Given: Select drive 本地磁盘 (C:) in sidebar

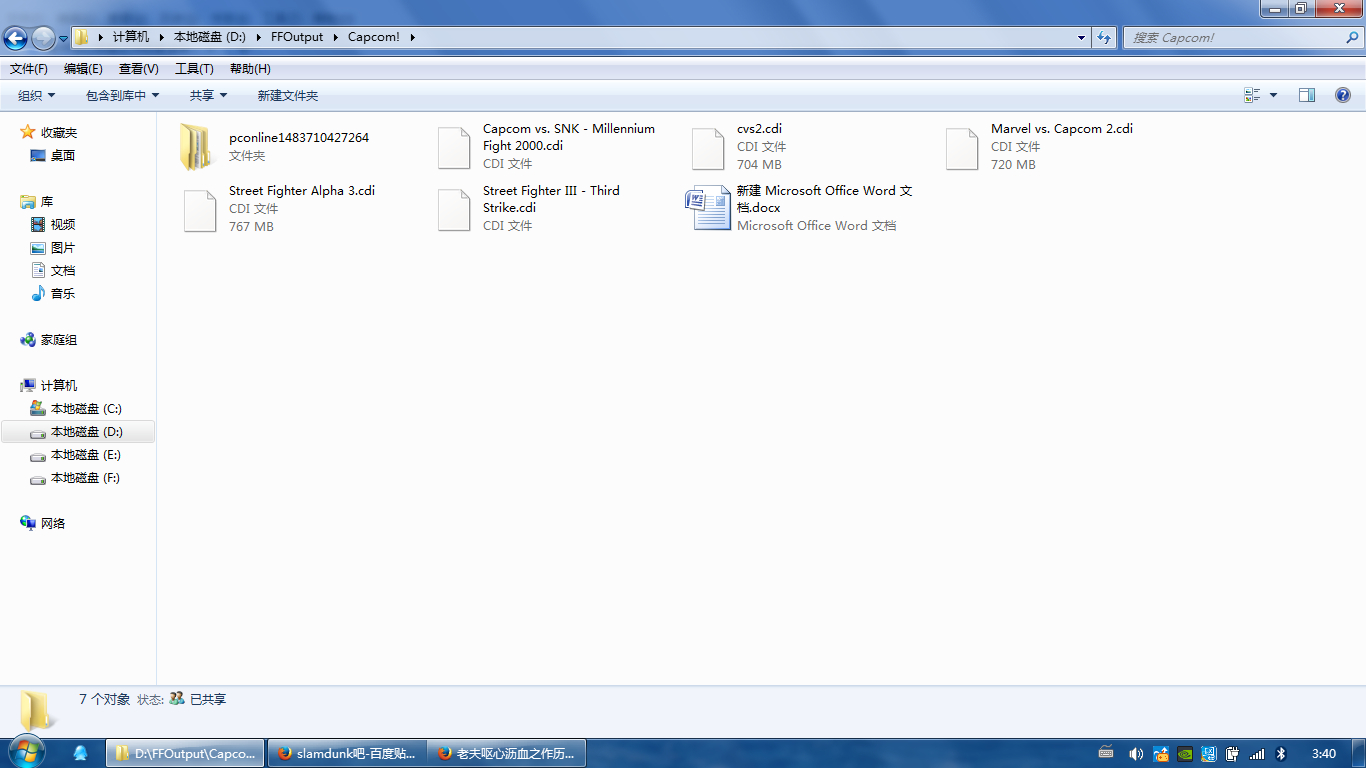Looking at the screenshot, I should pos(86,408).
